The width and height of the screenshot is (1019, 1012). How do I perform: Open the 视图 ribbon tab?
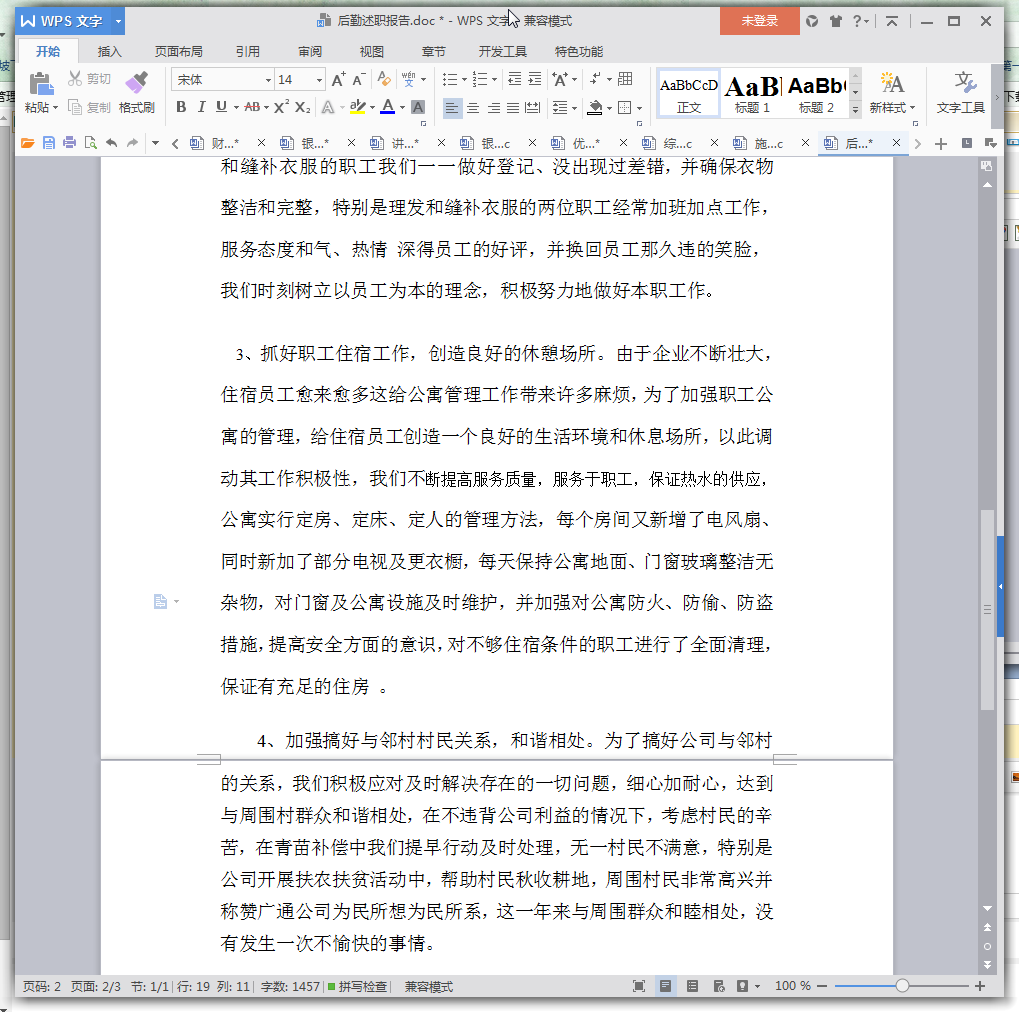click(372, 51)
